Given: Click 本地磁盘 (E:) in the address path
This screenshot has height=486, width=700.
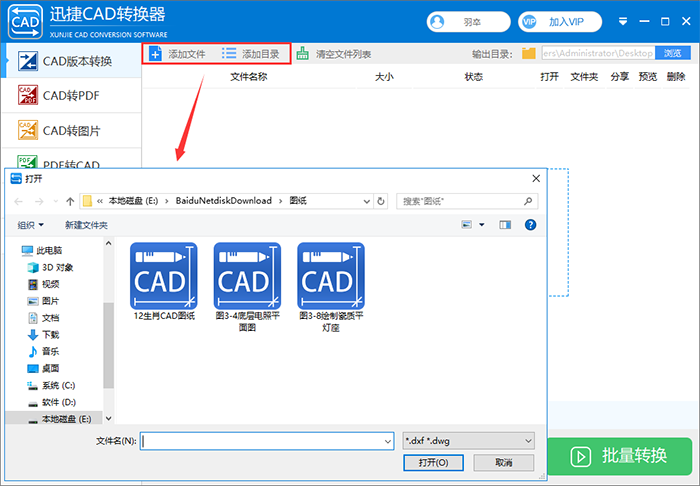Looking at the screenshot, I should point(133,201).
